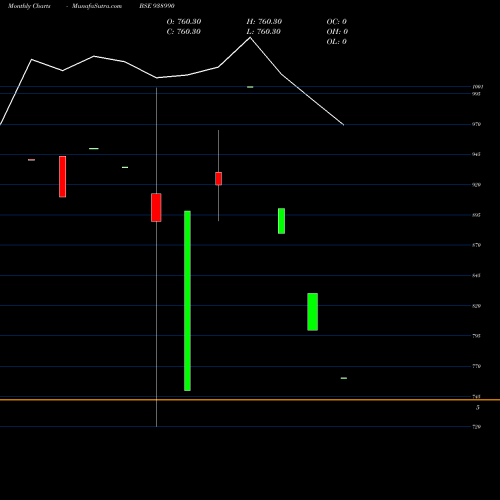
Task: Click the small red candle body near 920
Action: 218,178
